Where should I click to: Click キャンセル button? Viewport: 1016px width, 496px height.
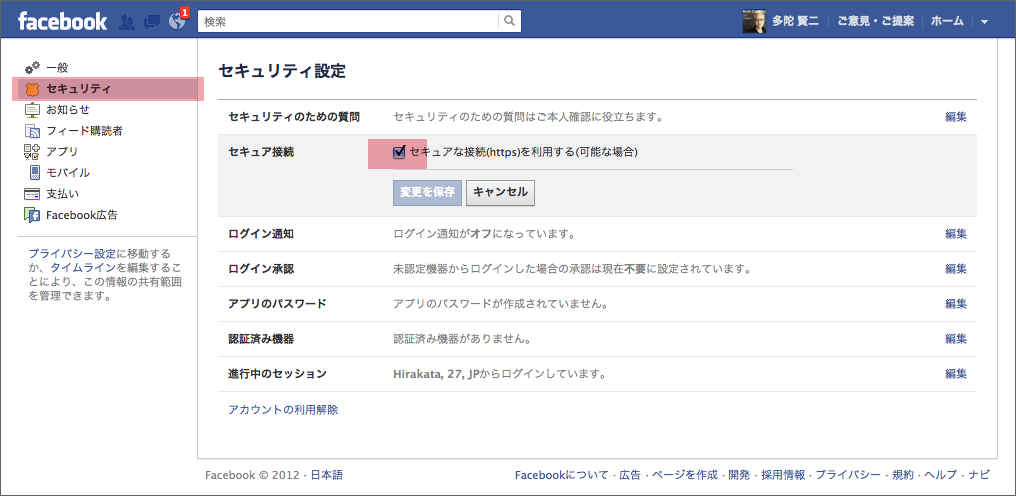pyautogui.click(x=500, y=193)
